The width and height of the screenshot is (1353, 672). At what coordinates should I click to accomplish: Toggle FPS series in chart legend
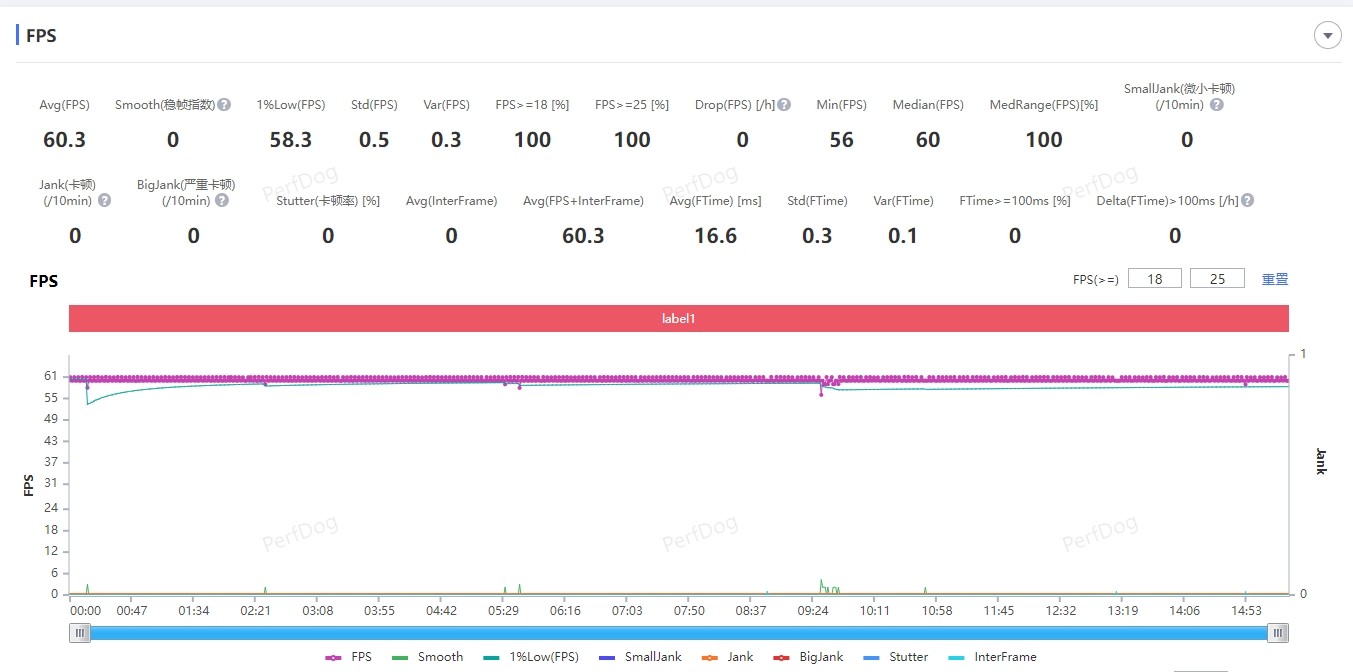pyautogui.click(x=349, y=657)
